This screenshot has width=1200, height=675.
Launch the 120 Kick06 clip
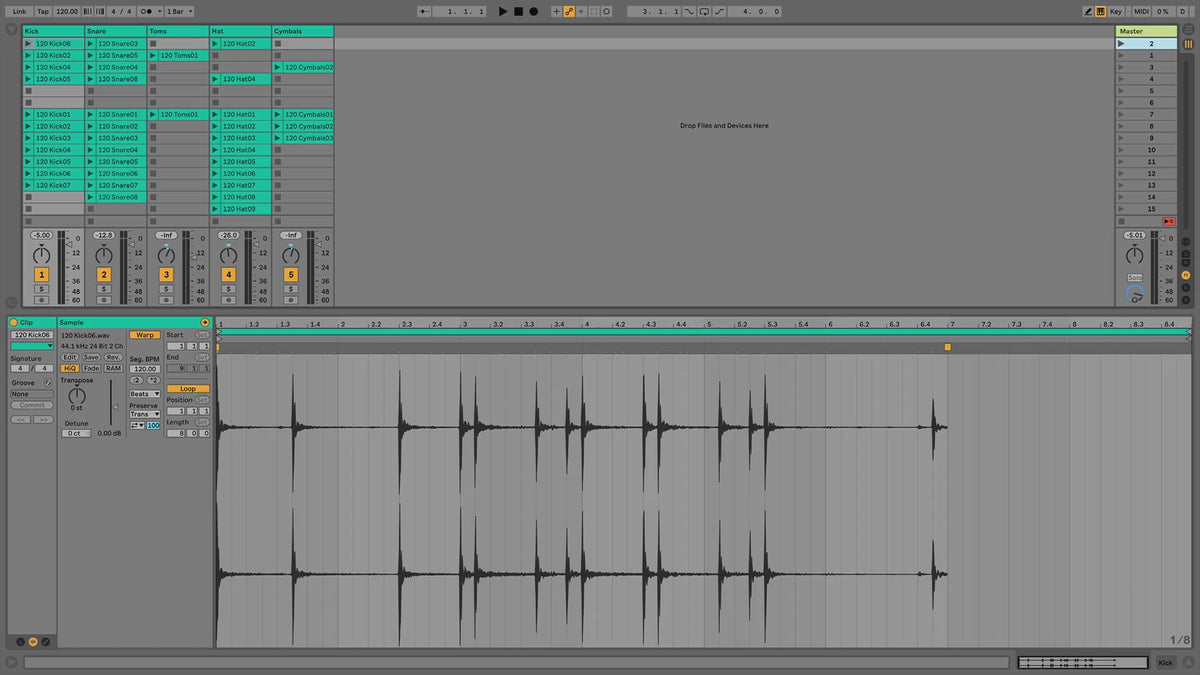29,44
